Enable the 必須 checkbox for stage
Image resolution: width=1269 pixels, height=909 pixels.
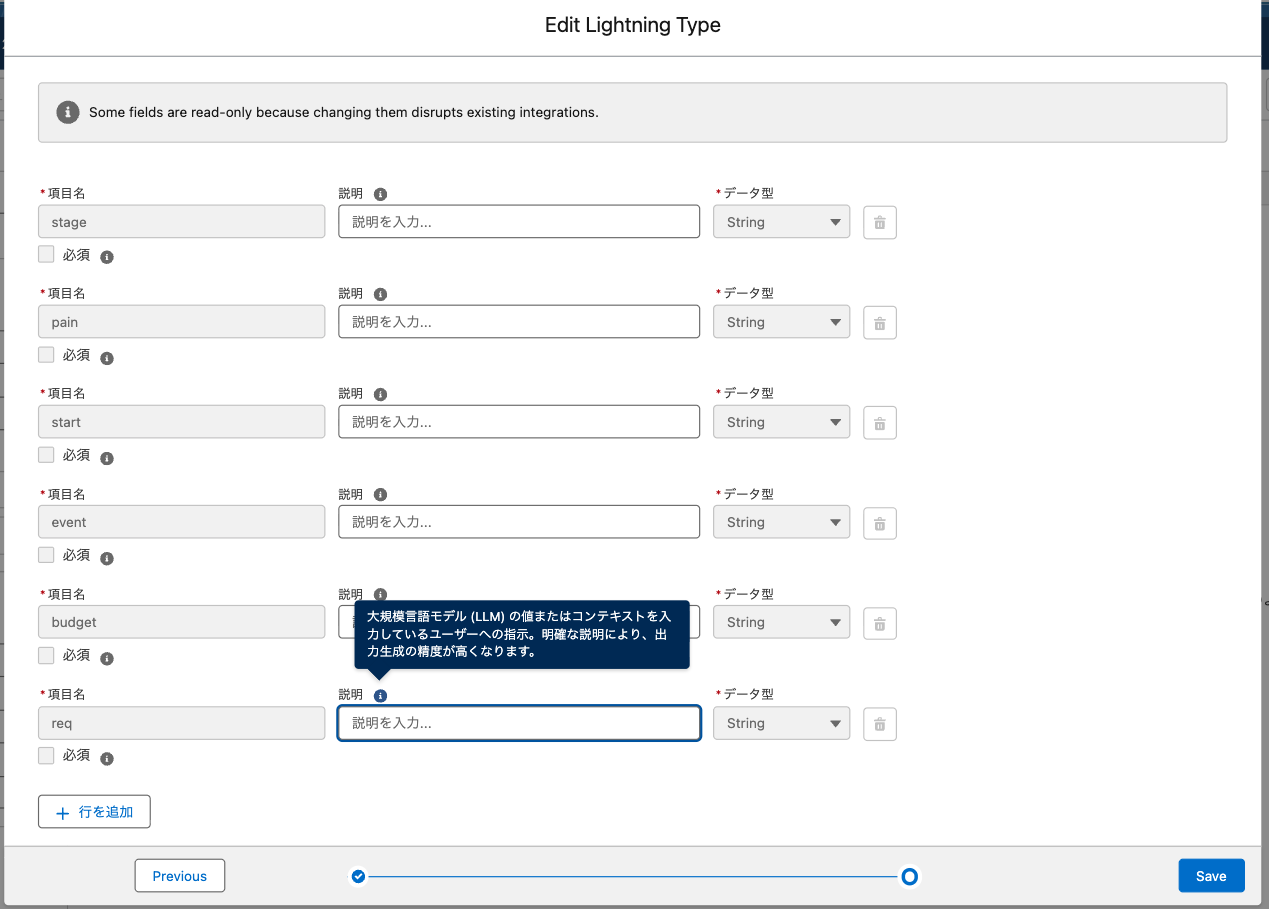tap(46, 255)
